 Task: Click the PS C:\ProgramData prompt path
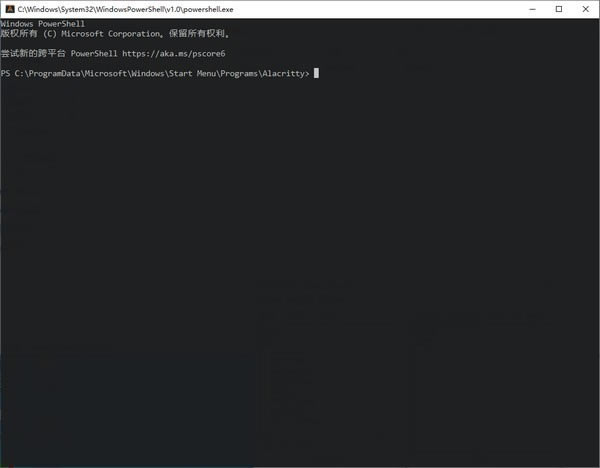coord(155,73)
